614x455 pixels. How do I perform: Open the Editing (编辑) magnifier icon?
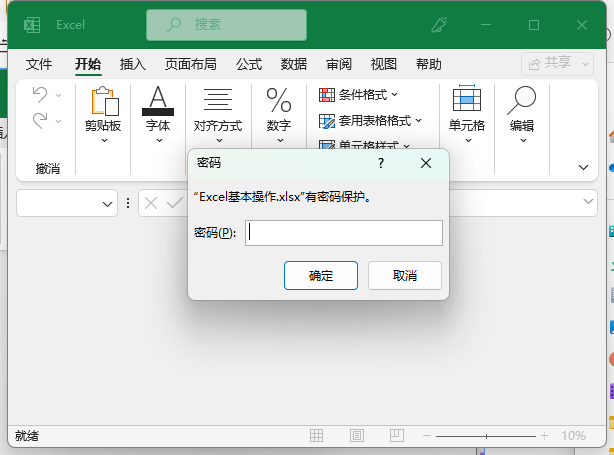[522, 101]
